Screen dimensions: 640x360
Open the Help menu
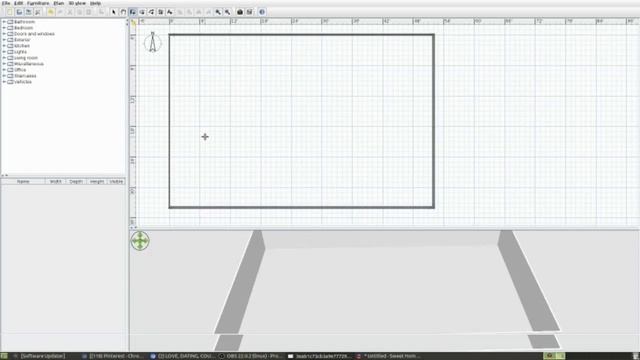(x=95, y=3)
